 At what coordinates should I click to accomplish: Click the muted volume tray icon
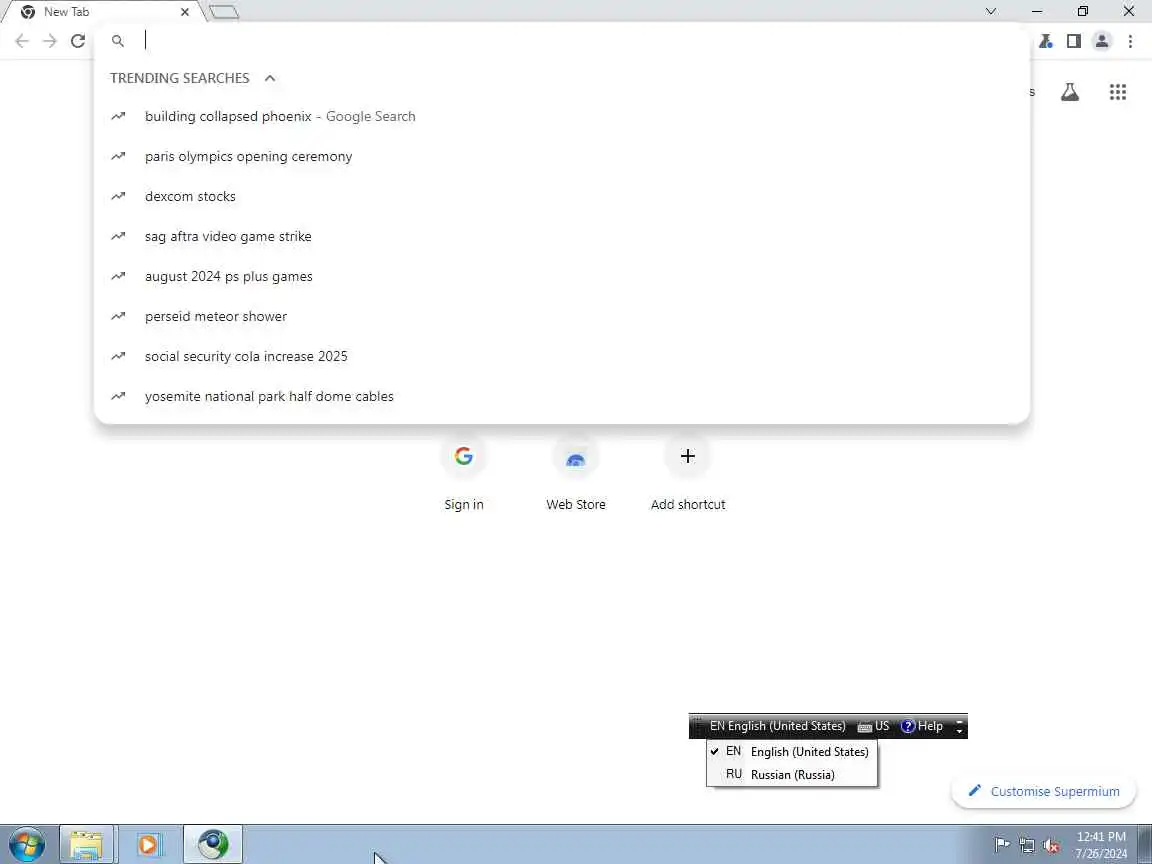pyautogui.click(x=1051, y=845)
